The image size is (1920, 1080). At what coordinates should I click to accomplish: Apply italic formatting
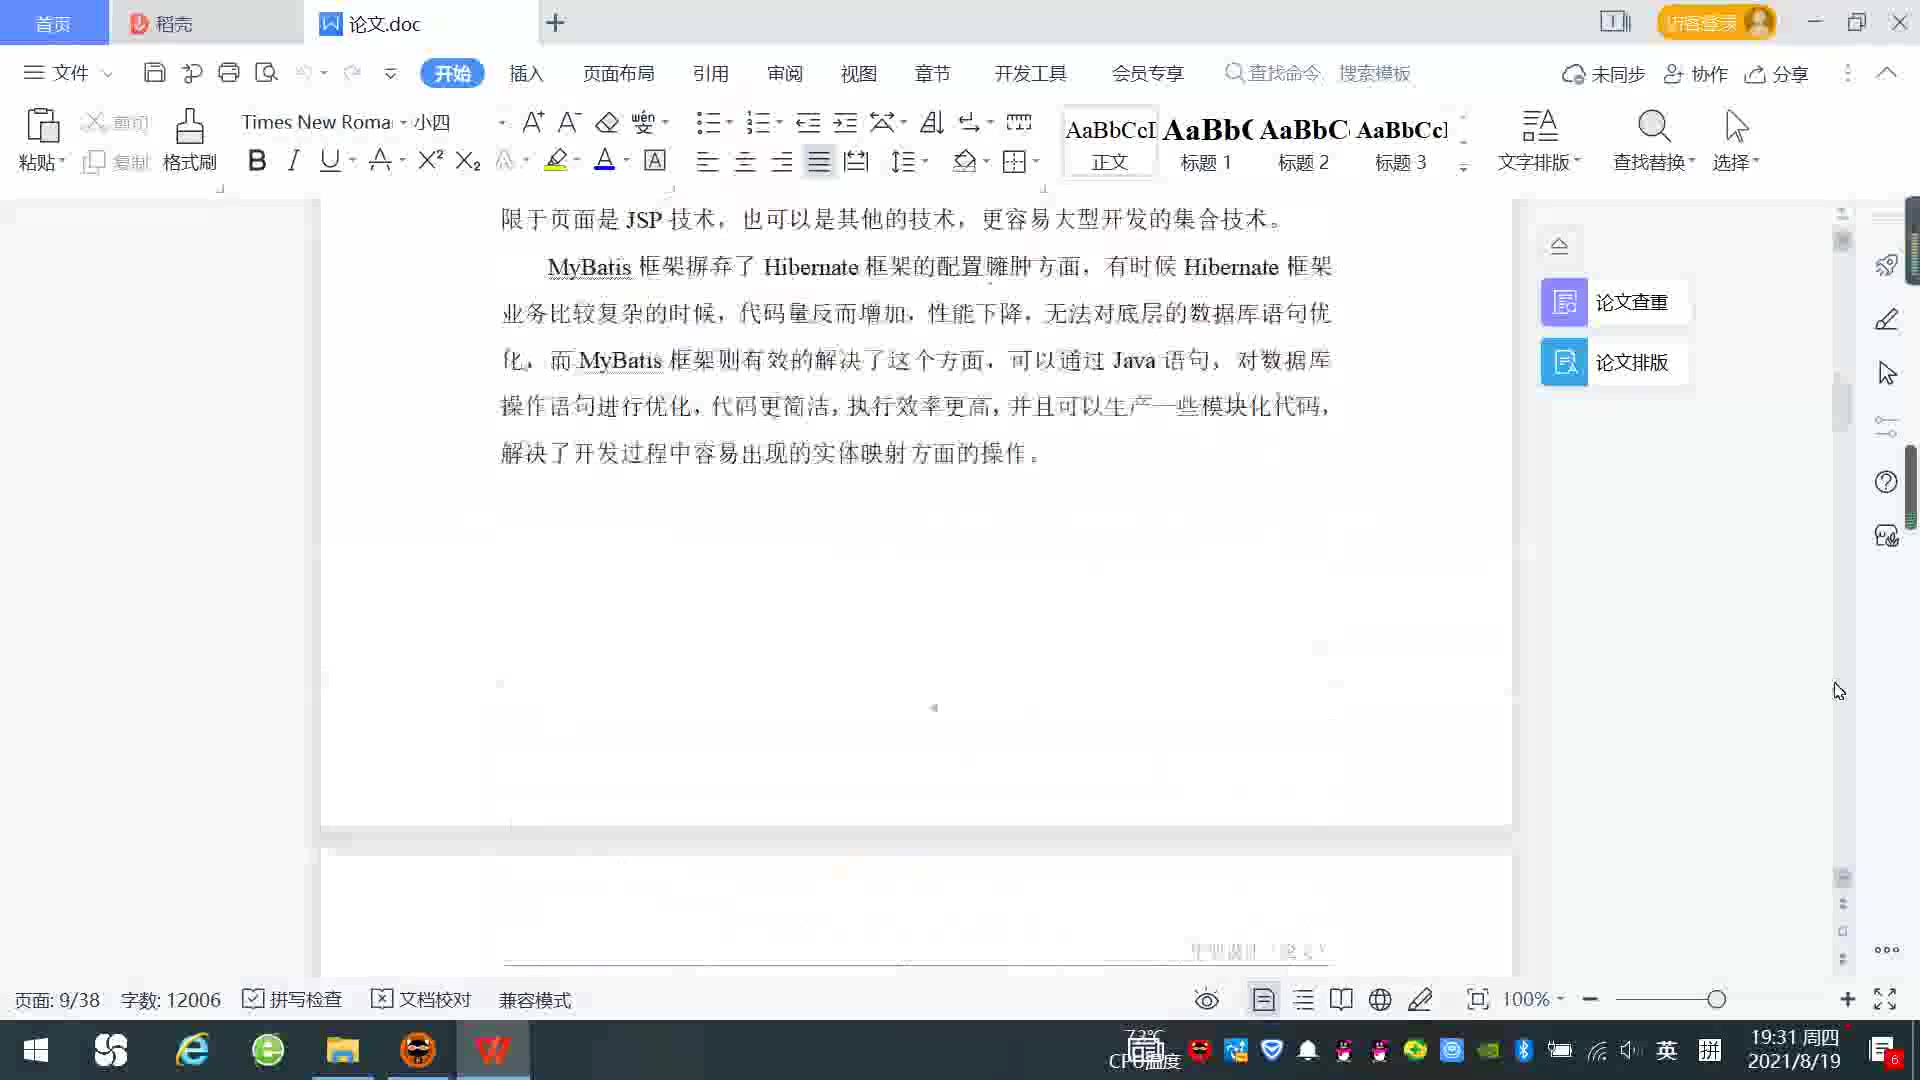coord(293,161)
